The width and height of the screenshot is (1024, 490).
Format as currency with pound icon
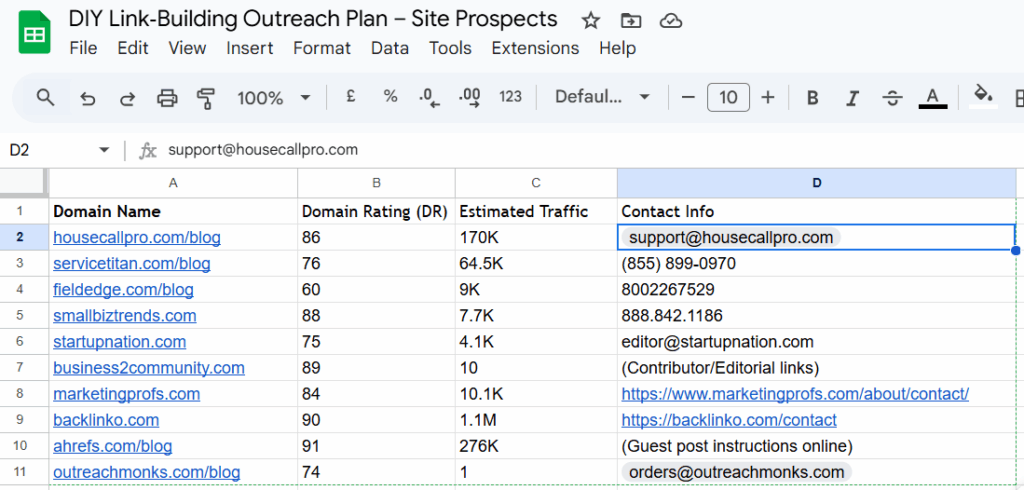click(x=351, y=97)
